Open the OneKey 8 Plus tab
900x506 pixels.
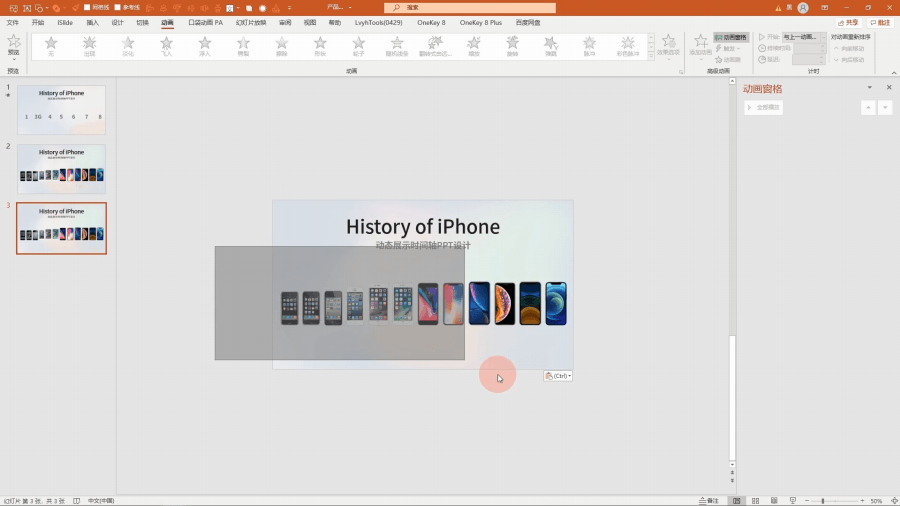pos(480,22)
